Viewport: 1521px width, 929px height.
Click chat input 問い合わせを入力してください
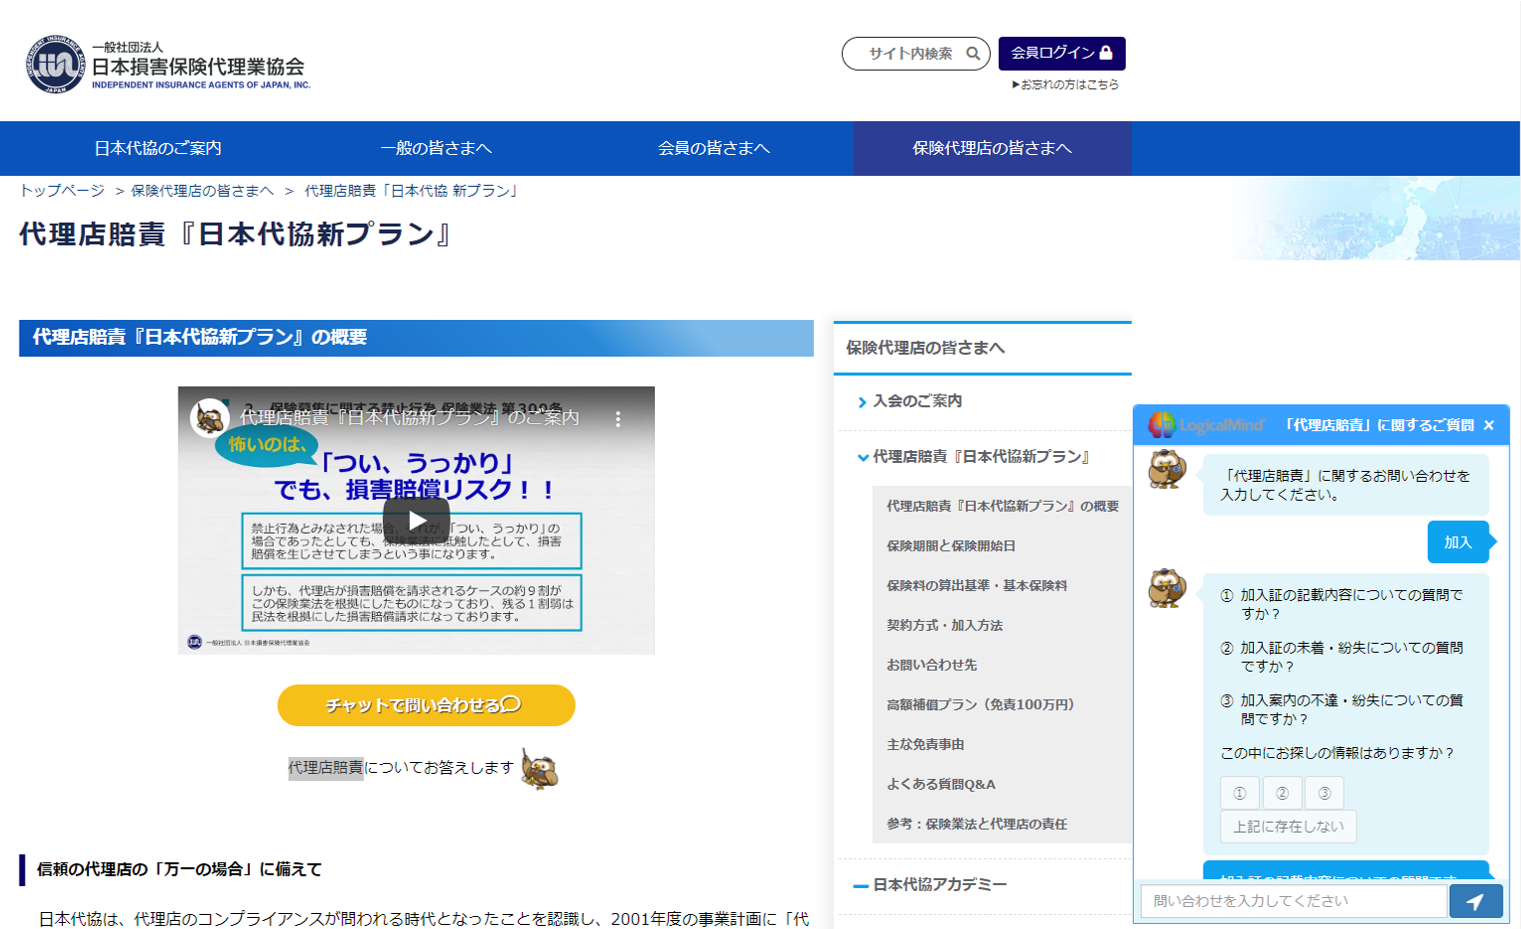[1294, 901]
